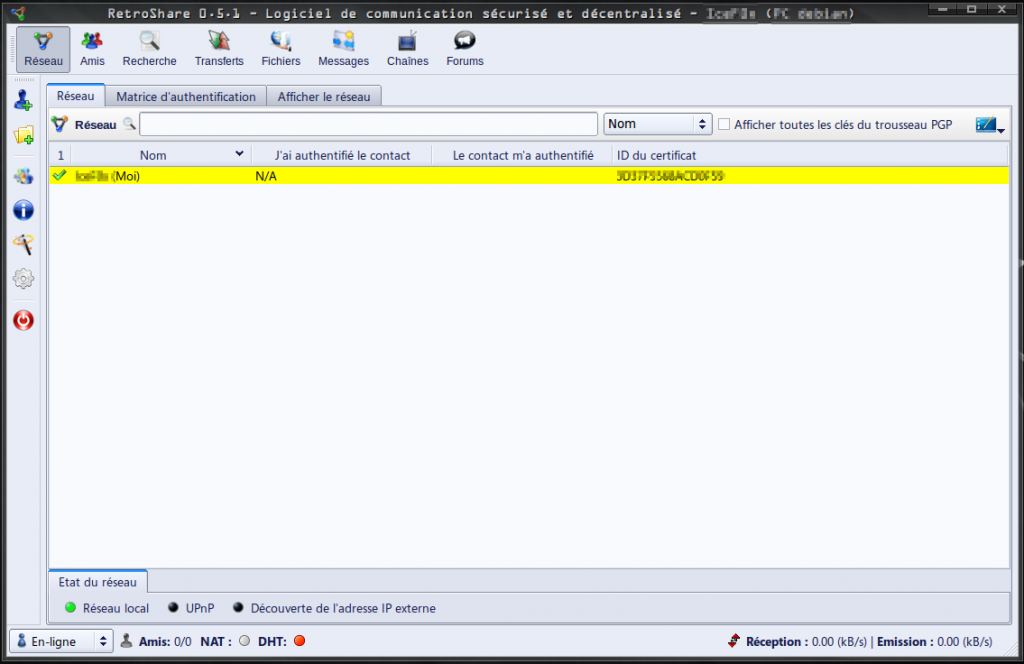The width and height of the screenshot is (1024, 664).
Task: Enable Afficher toutes les clés du trousseau PGP
Action: click(x=724, y=124)
